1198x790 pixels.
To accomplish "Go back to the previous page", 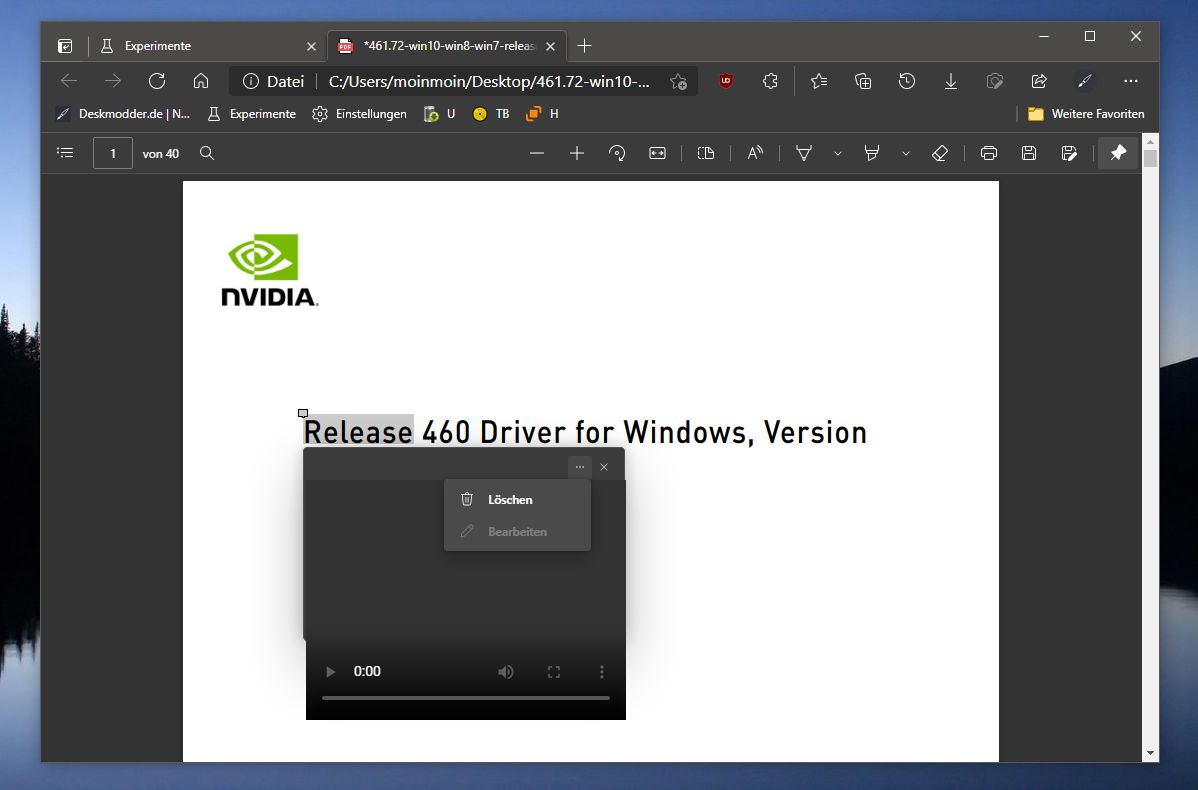I will click(x=69, y=81).
